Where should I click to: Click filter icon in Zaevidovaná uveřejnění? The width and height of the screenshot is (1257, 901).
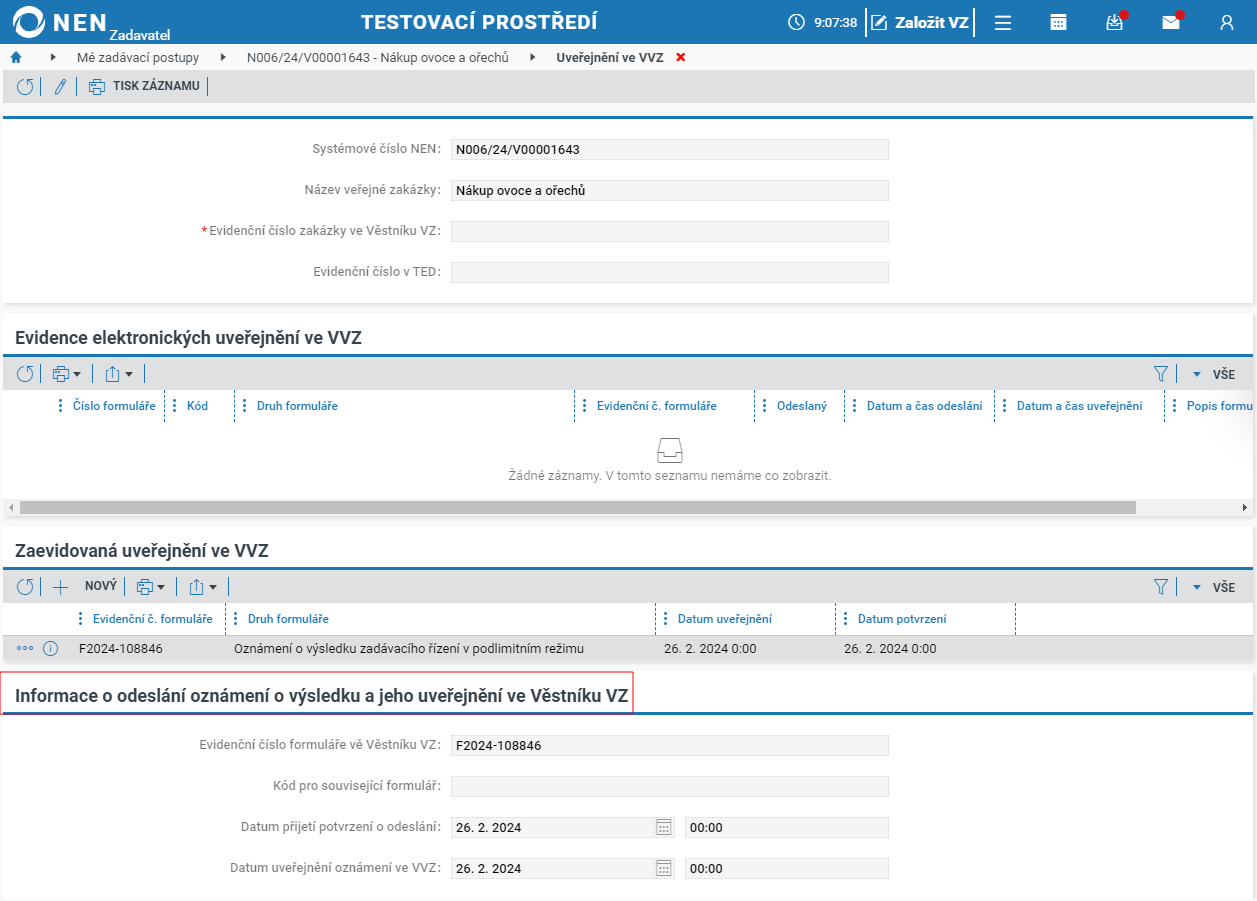(x=1161, y=587)
